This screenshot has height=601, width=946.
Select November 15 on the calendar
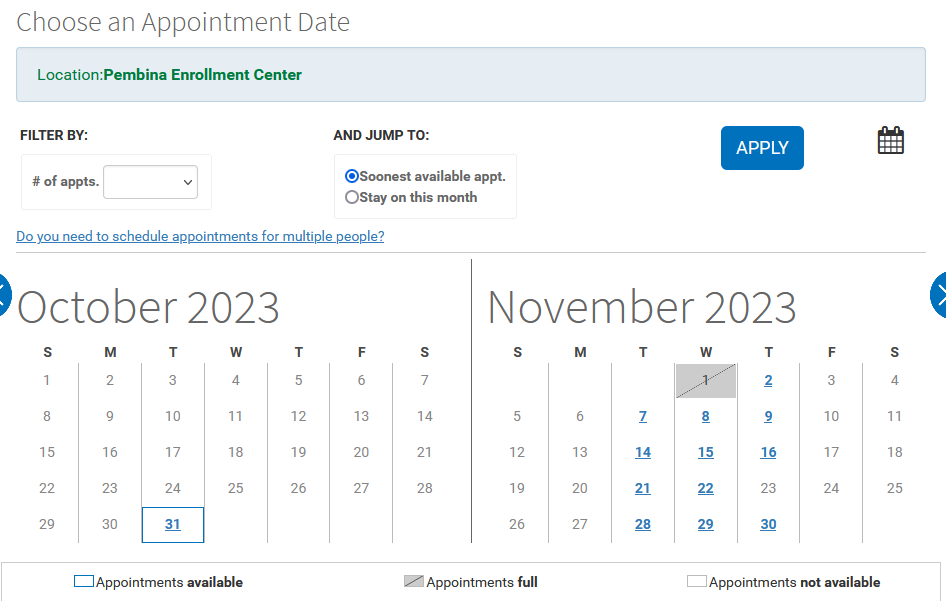point(706,452)
